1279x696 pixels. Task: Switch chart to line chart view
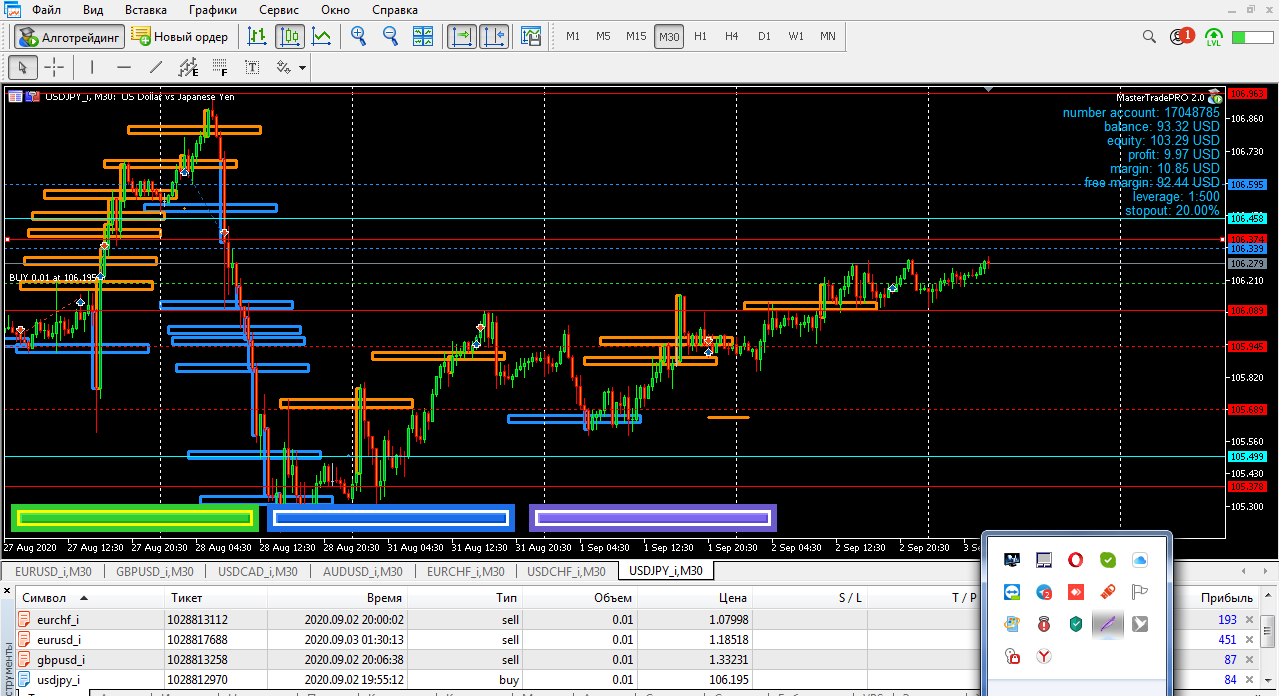tap(322, 37)
